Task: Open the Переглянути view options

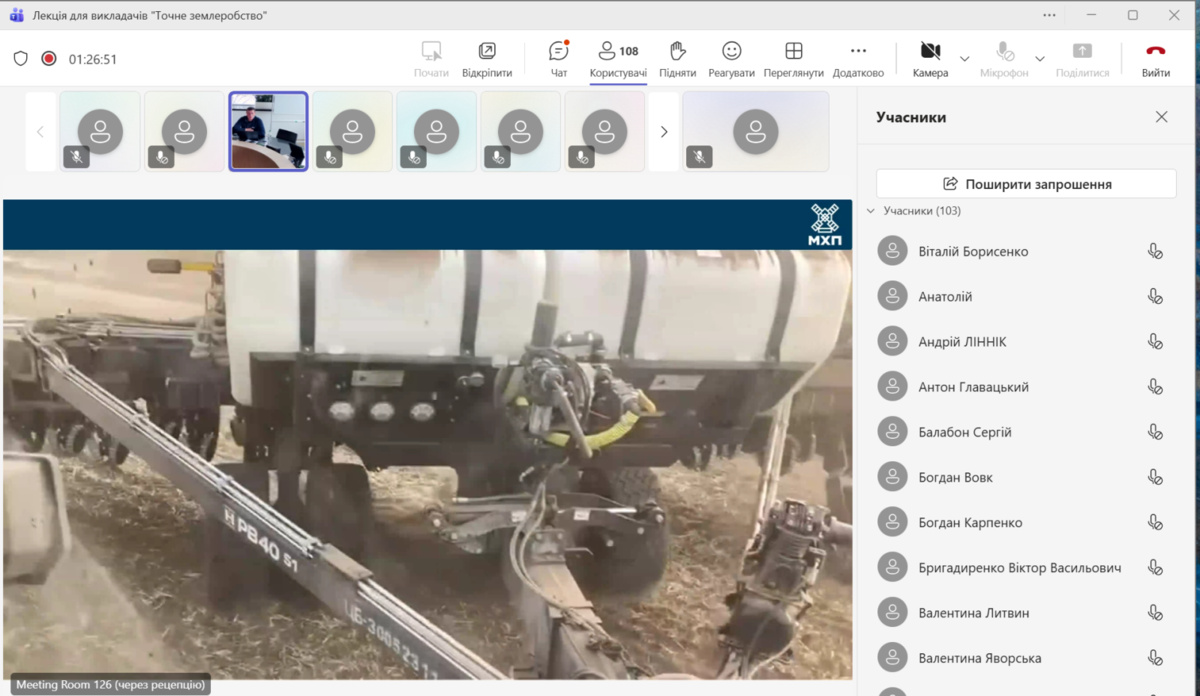Action: [793, 58]
